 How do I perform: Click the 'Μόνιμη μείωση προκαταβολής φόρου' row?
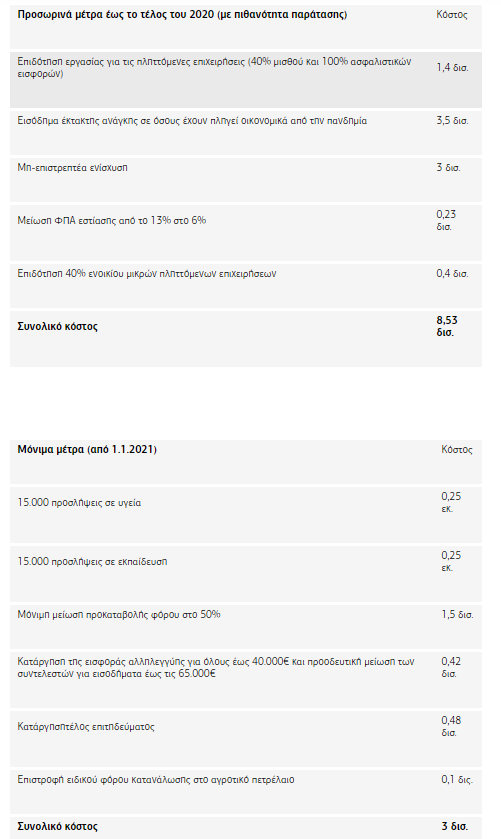246,627
